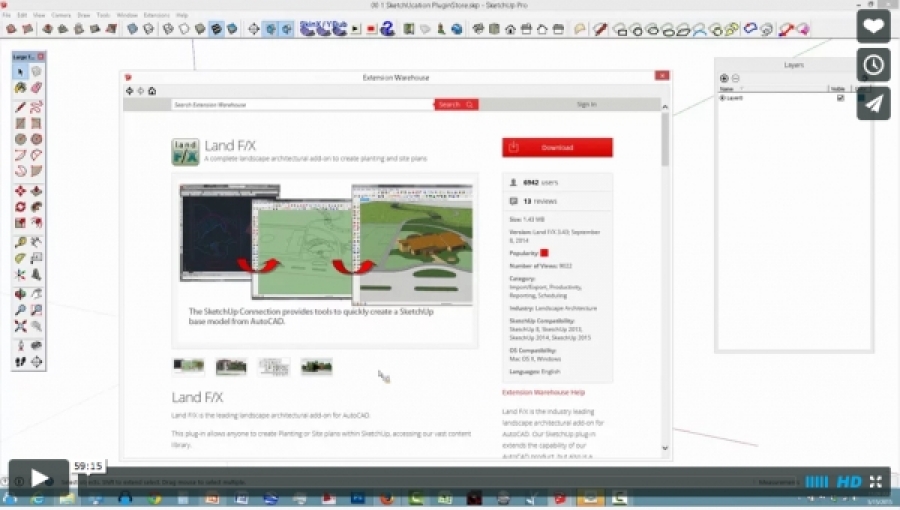The height and width of the screenshot is (510, 900).
Task: Choose the Scale tool
Action: pyautogui.click(x=21, y=223)
